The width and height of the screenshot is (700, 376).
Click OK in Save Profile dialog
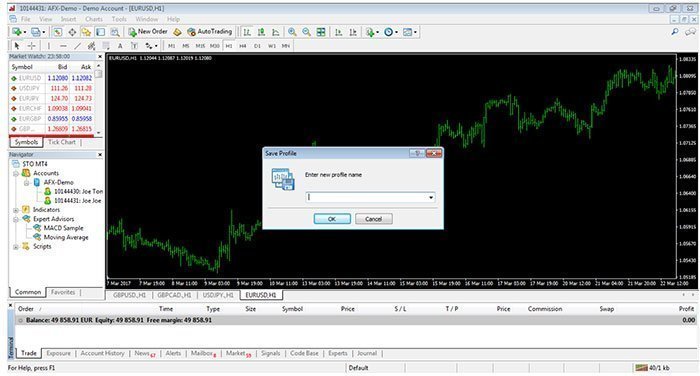coord(332,219)
